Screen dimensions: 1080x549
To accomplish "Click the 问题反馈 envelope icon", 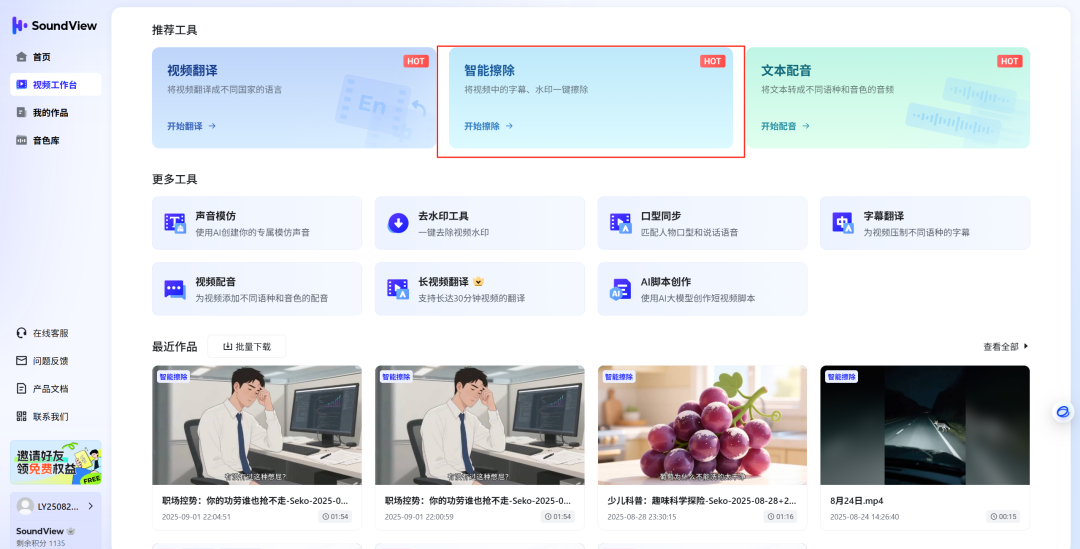I will [x=21, y=361].
